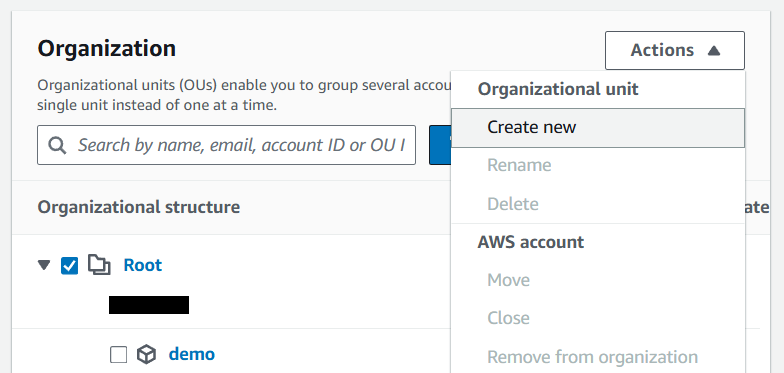Collapse the Root tree triangle

pos(44,265)
